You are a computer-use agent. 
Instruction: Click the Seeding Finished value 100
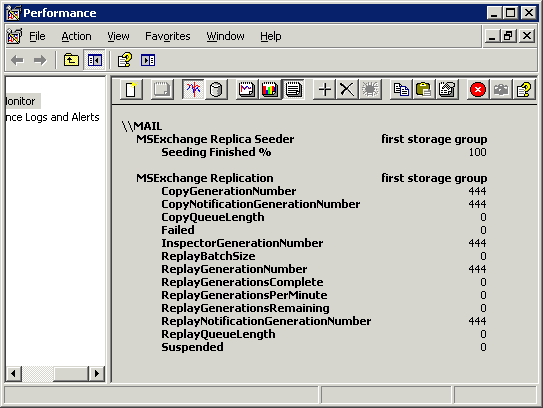[478, 152]
